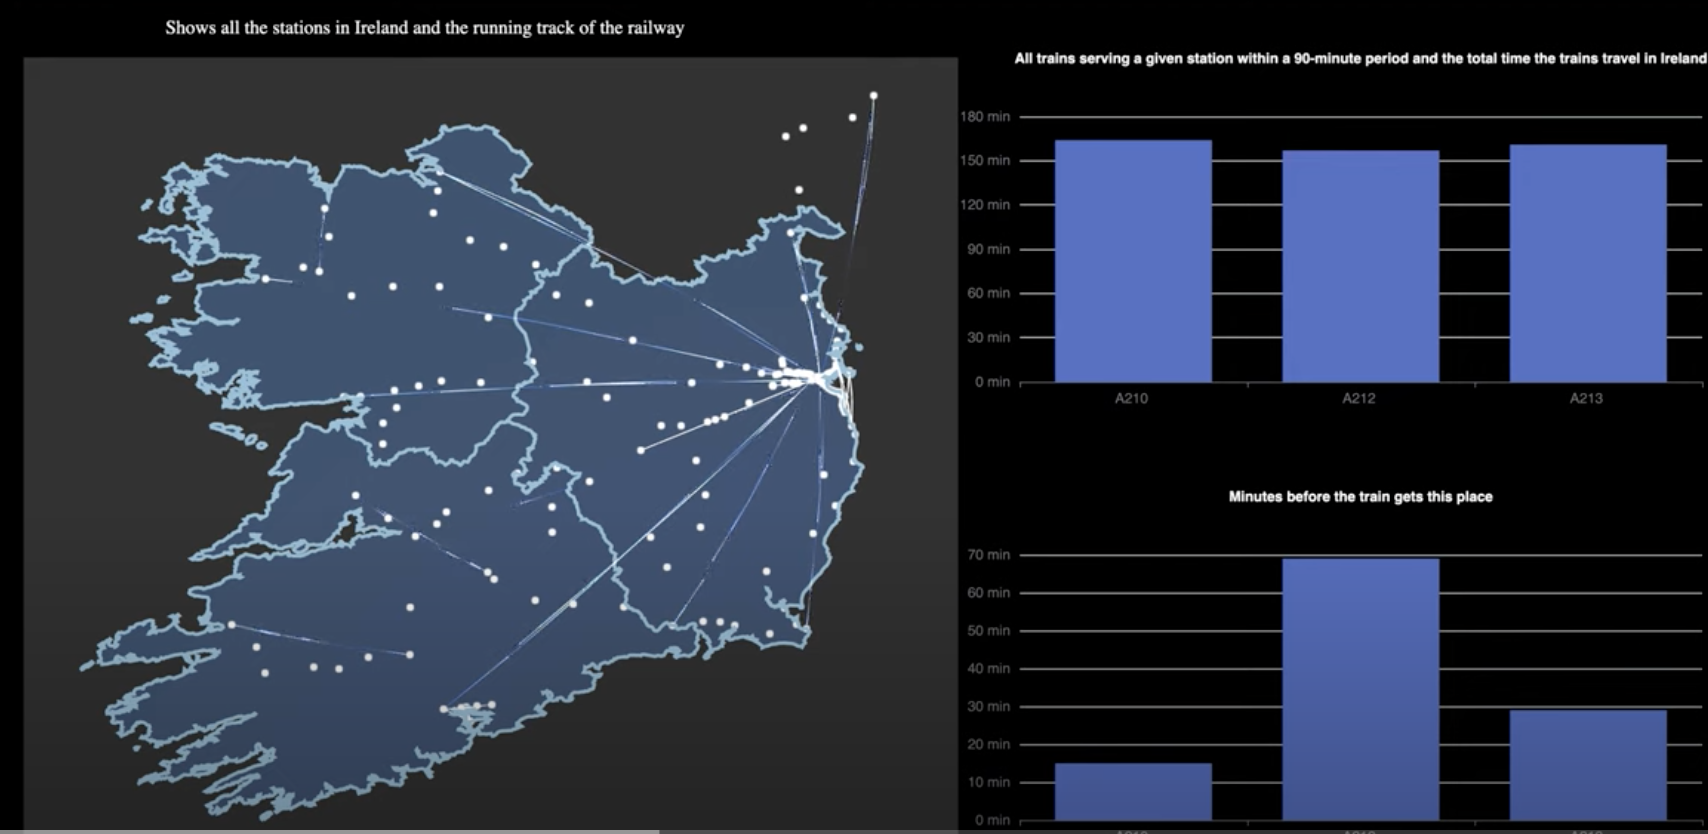
Task: Click the '120 min' axis label
Action: 985,205
